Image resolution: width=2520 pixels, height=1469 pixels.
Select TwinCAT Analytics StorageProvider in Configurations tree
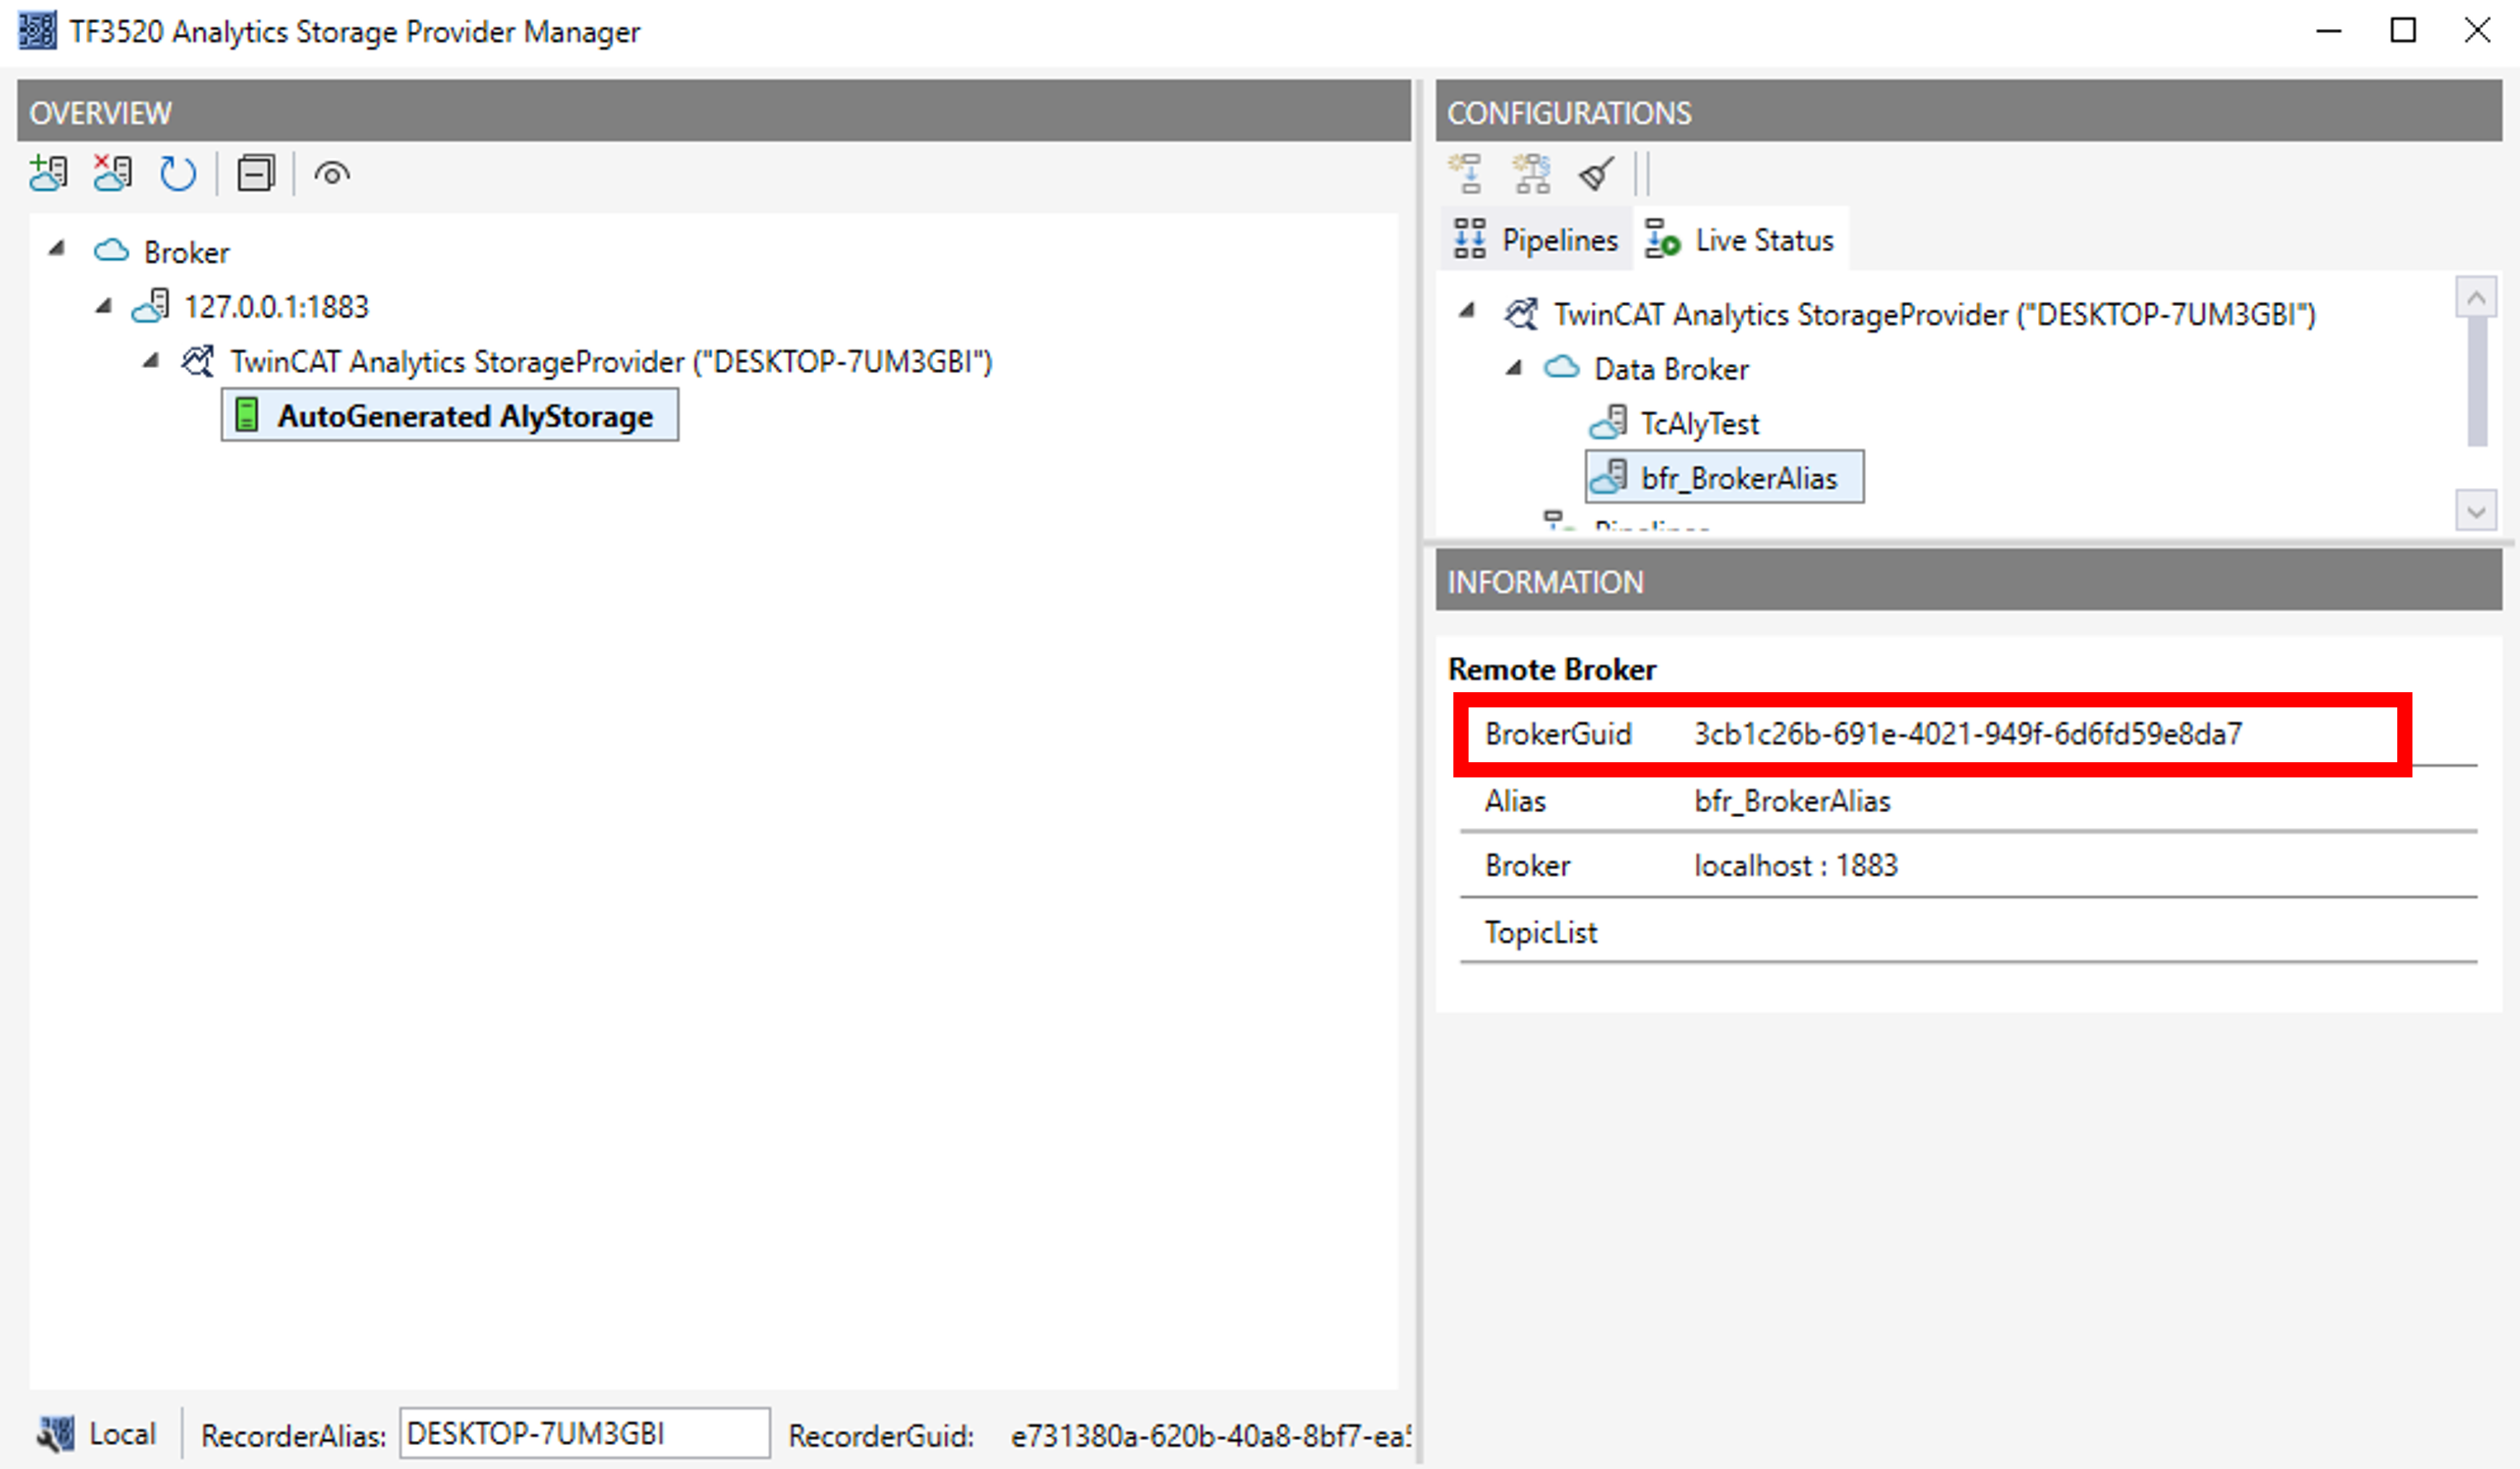coord(1934,314)
